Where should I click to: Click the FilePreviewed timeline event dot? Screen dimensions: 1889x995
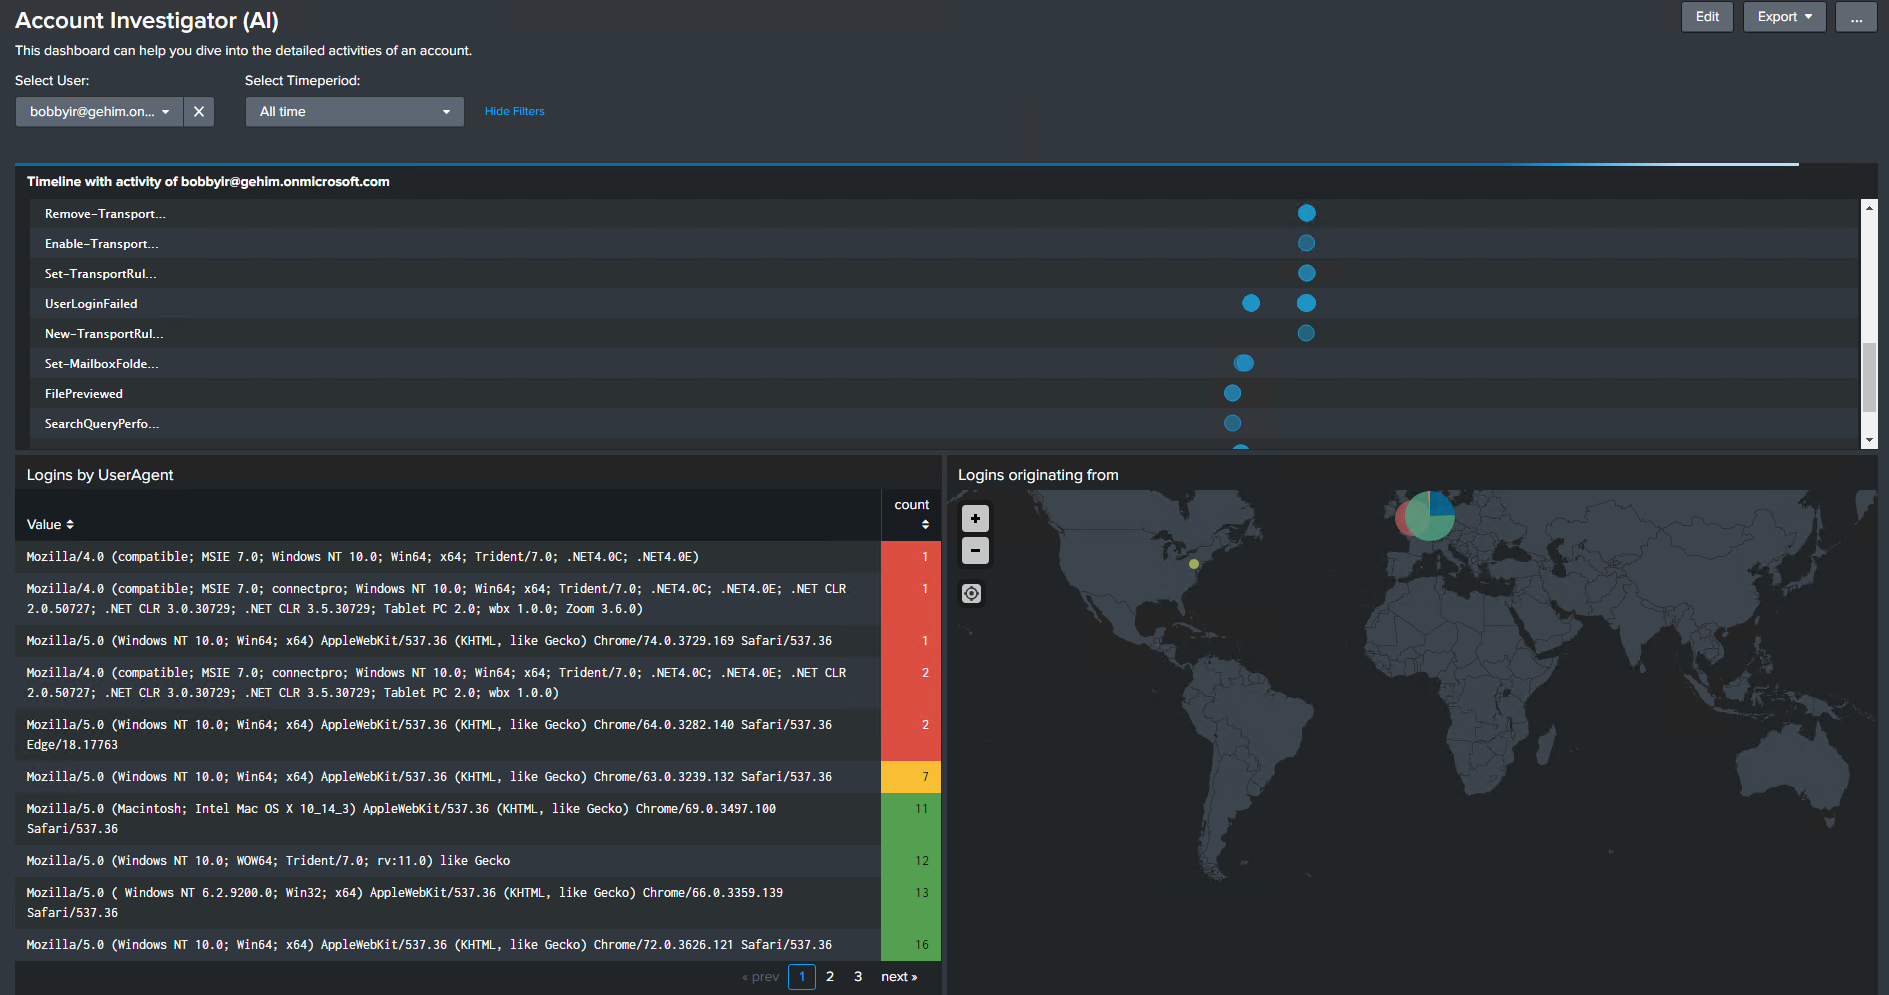pyautogui.click(x=1232, y=393)
